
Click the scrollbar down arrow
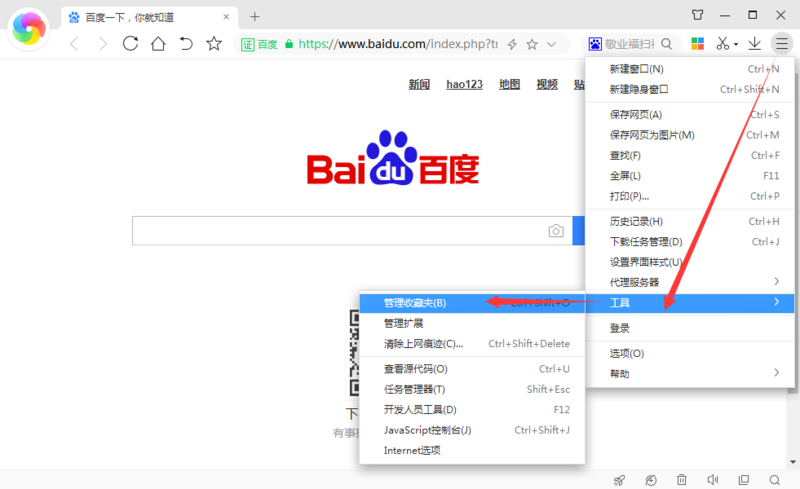click(x=793, y=462)
